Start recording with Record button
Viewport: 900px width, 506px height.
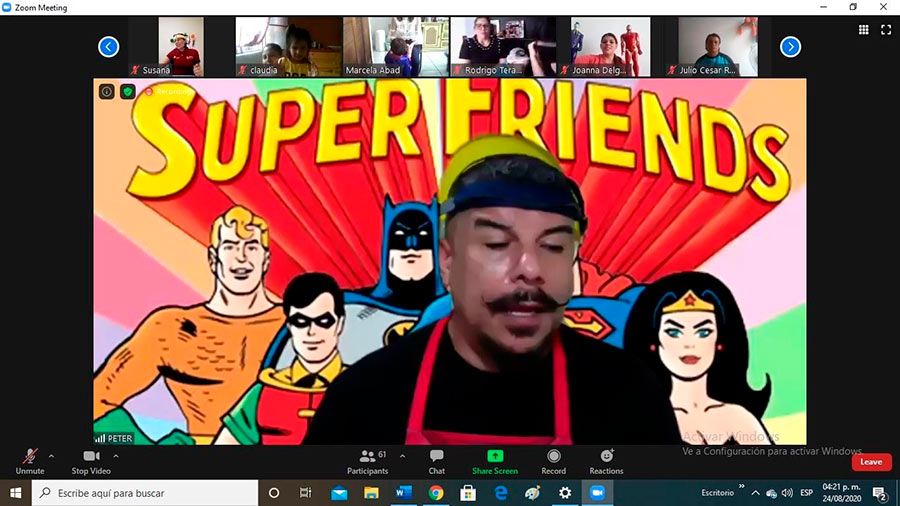(553, 462)
